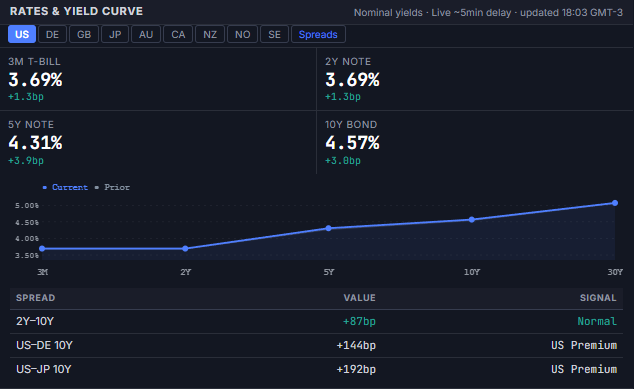Viewport: 634px width, 389px height.
Task: Click the 10Y x-axis label
Action: [x=472, y=272]
